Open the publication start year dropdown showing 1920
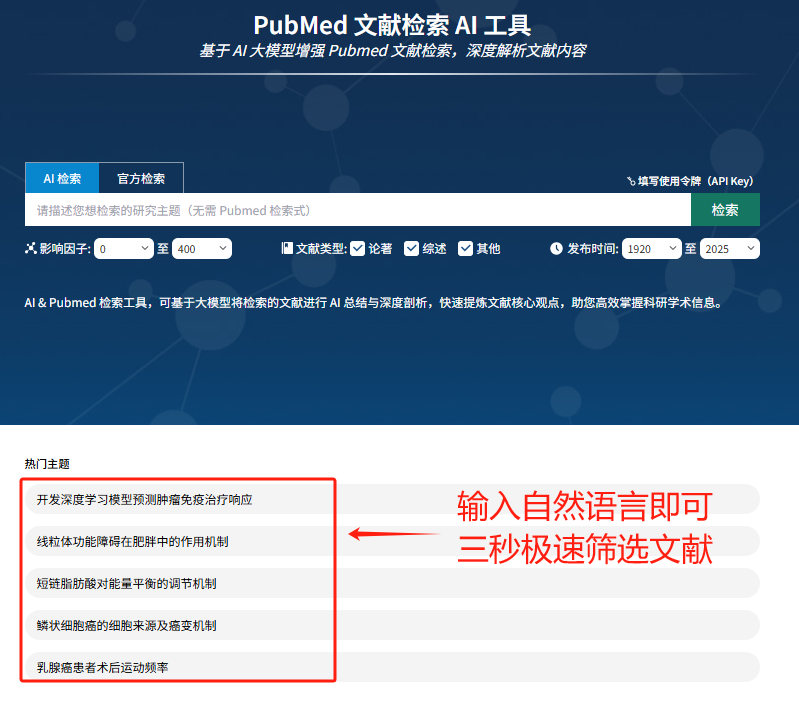 click(652, 249)
